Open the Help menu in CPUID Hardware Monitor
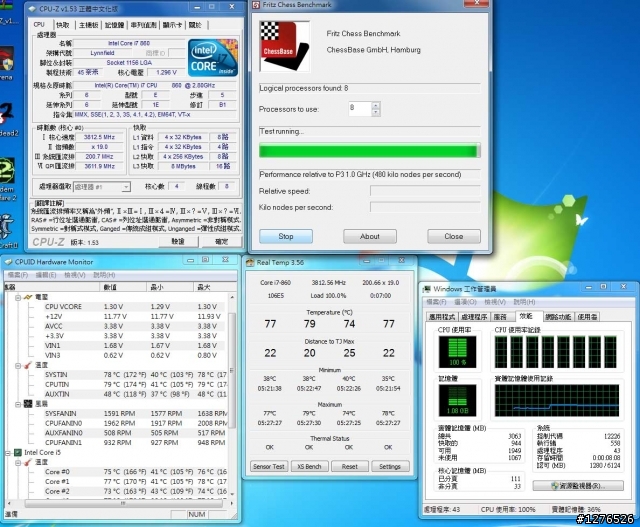The width and height of the screenshot is (640, 527). point(104,275)
